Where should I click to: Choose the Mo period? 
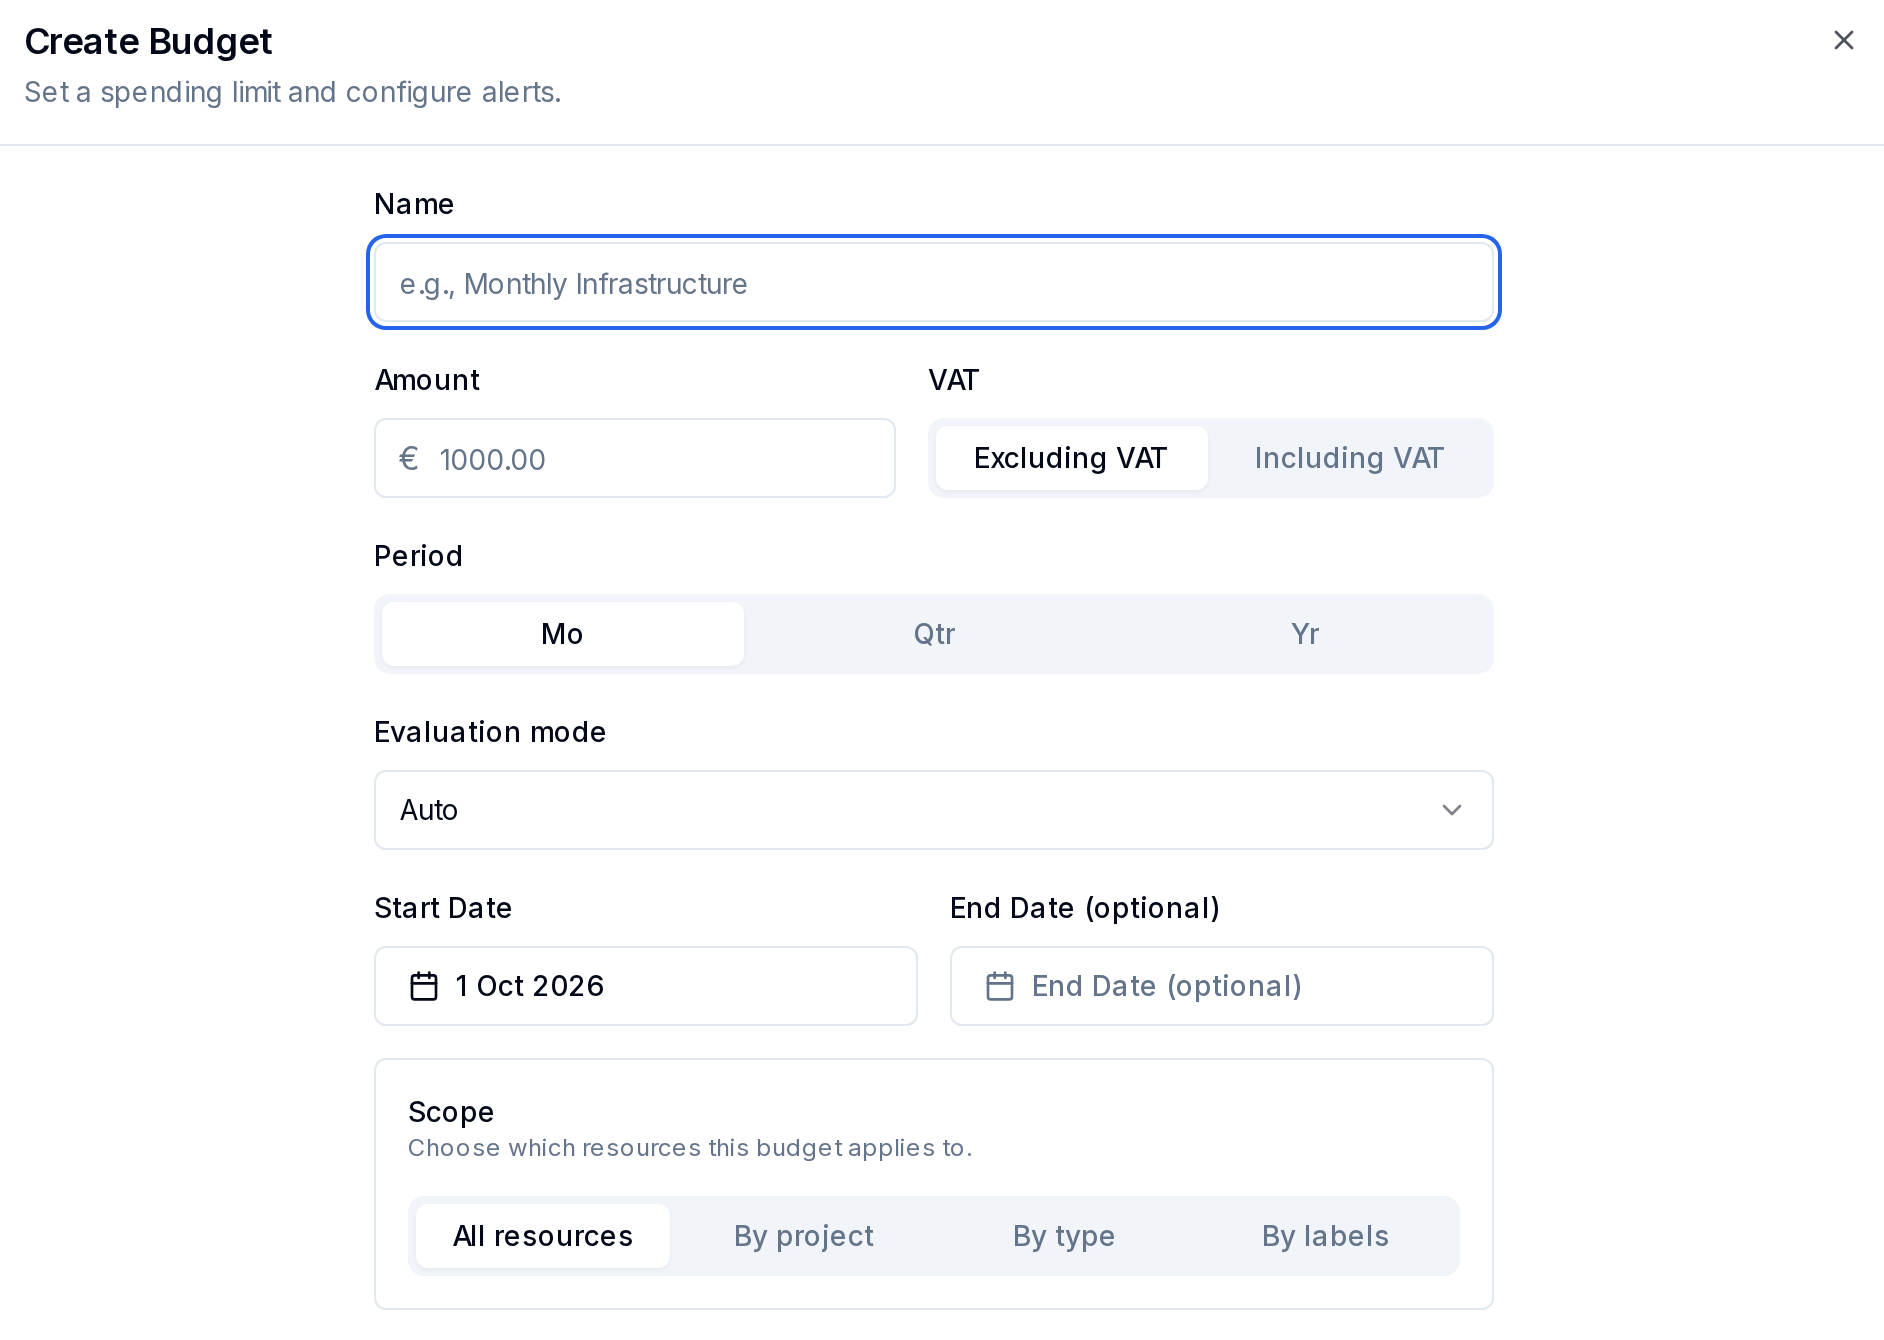pos(562,634)
